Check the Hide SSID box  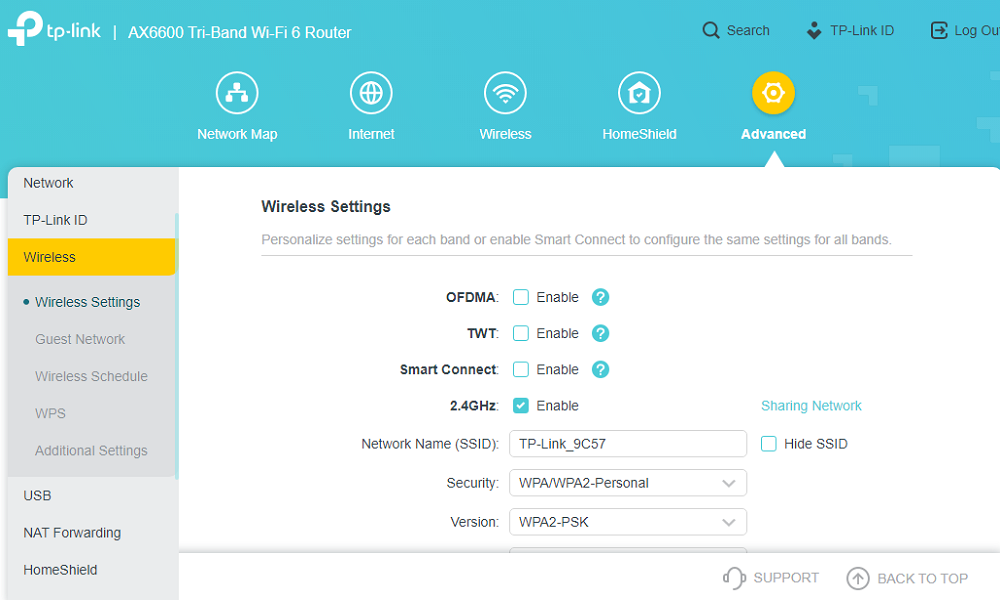(768, 444)
